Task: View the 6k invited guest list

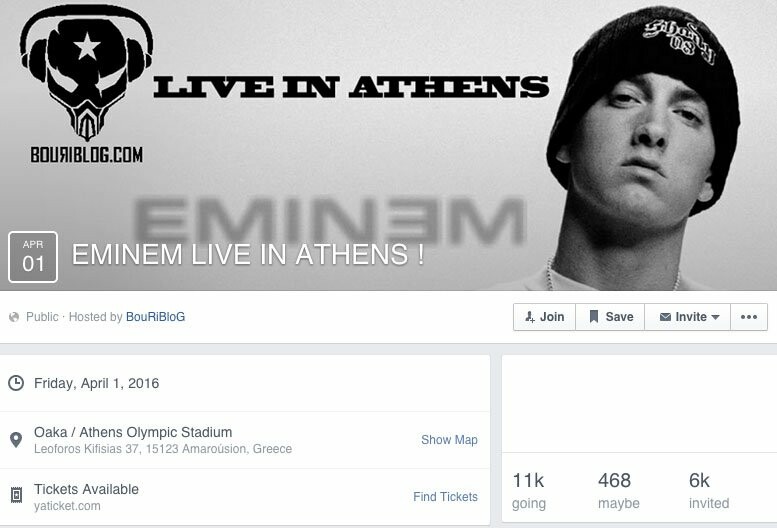Action: coord(709,490)
